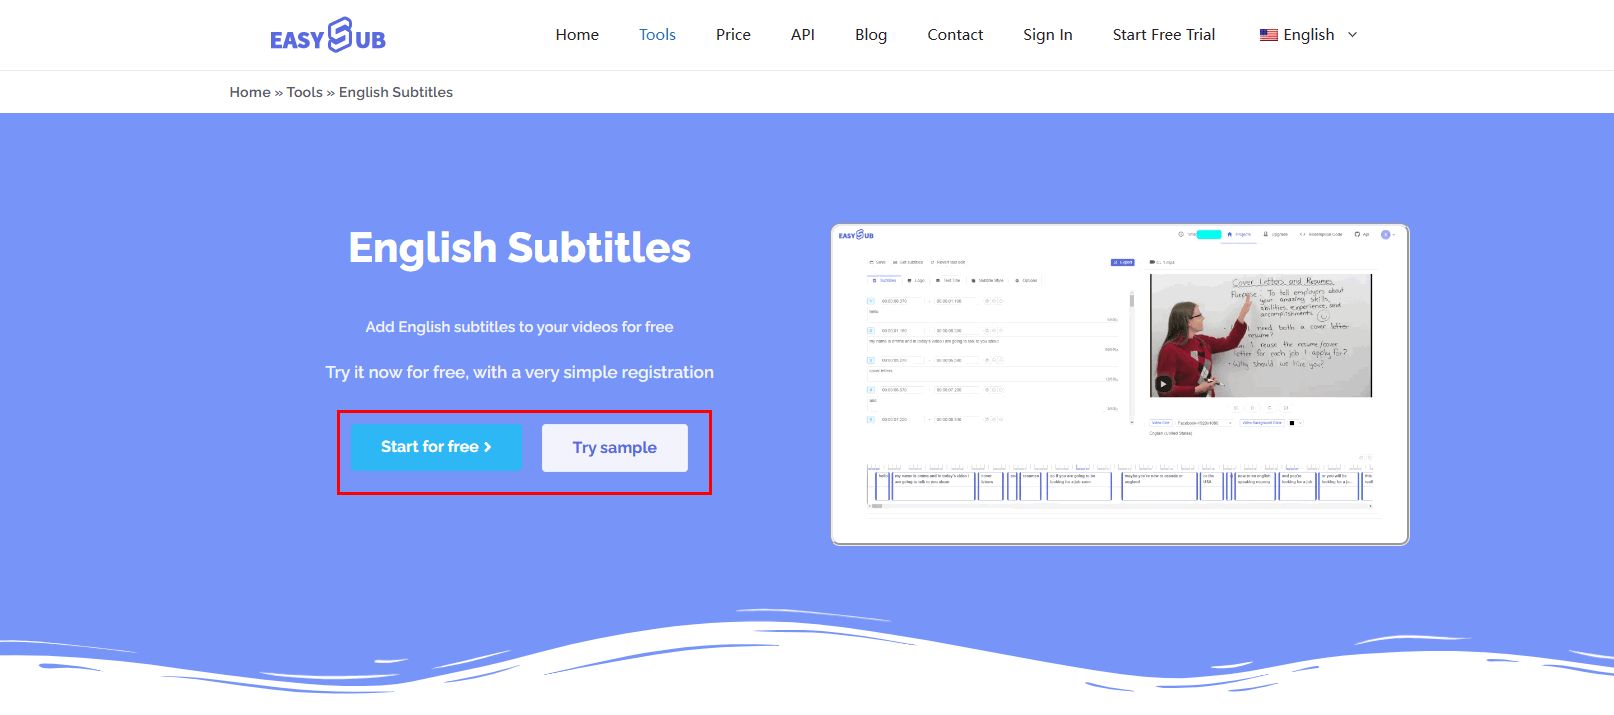Click the EasySub logo
Image resolution: width=1614 pixels, height=715 pixels.
tap(327, 35)
